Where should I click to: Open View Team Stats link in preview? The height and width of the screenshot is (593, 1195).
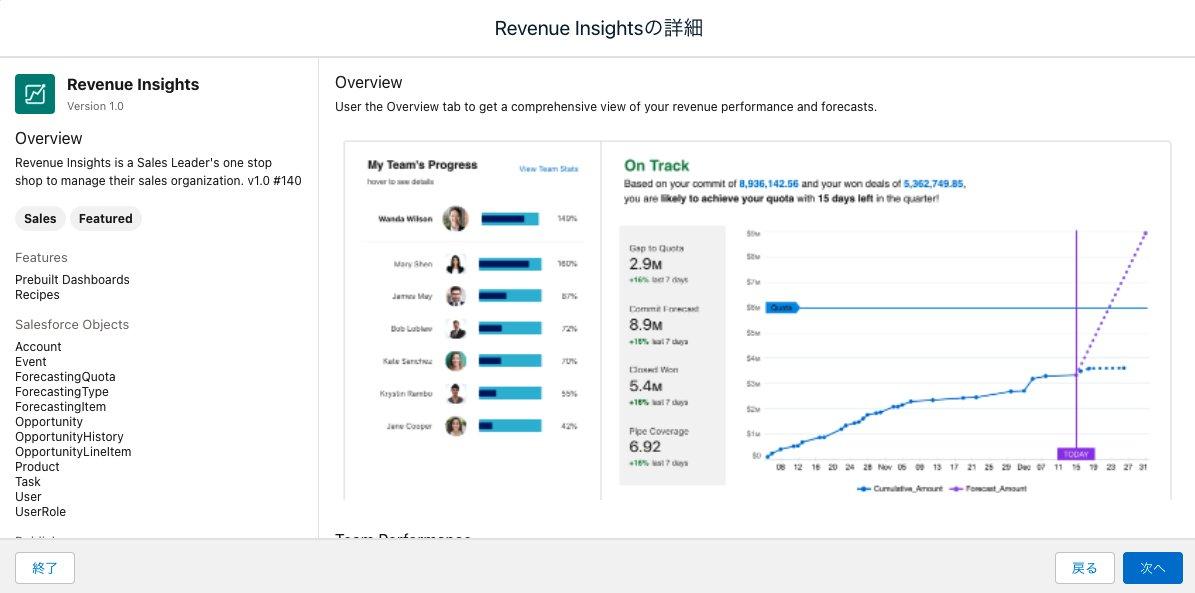click(x=549, y=169)
